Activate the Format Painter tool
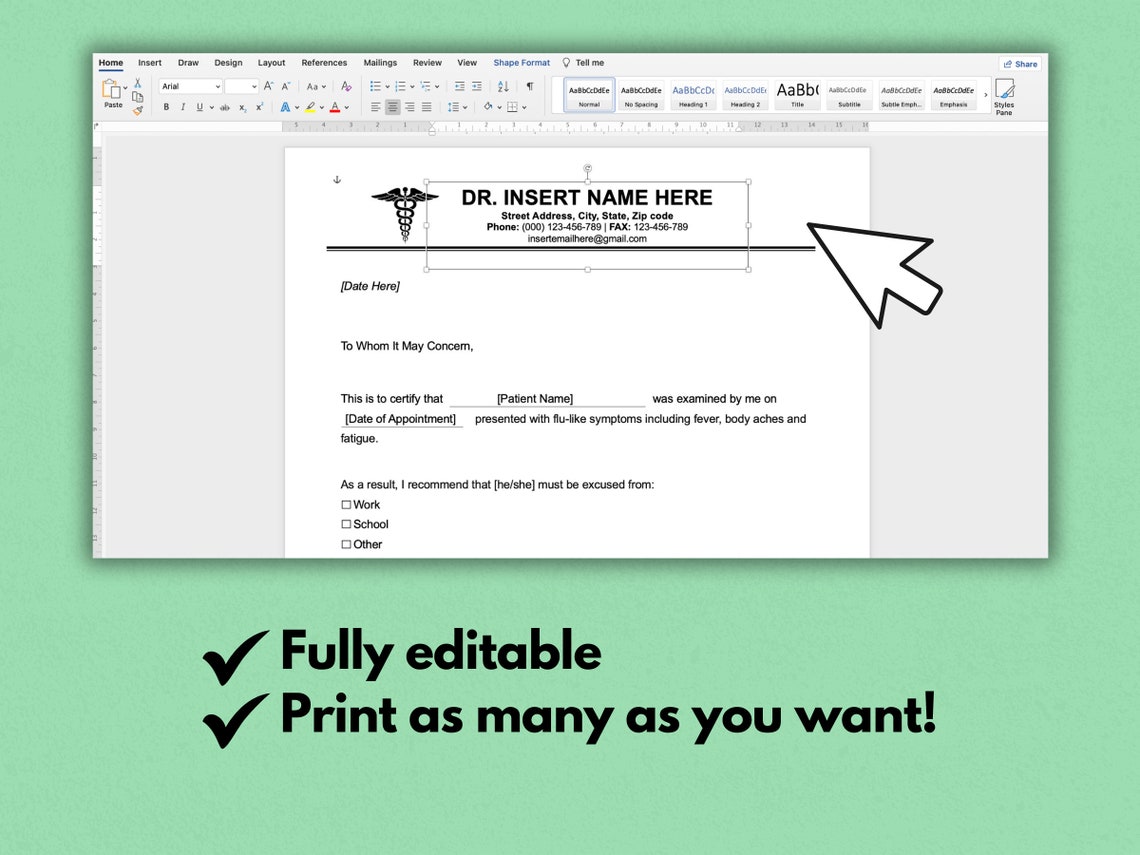1140x855 pixels. [137, 110]
